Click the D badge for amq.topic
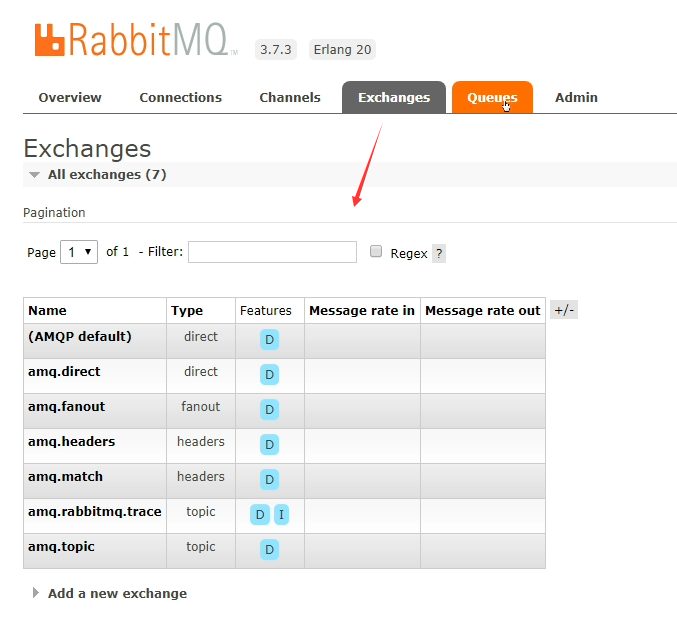The width and height of the screenshot is (677, 617). coord(269,549)
